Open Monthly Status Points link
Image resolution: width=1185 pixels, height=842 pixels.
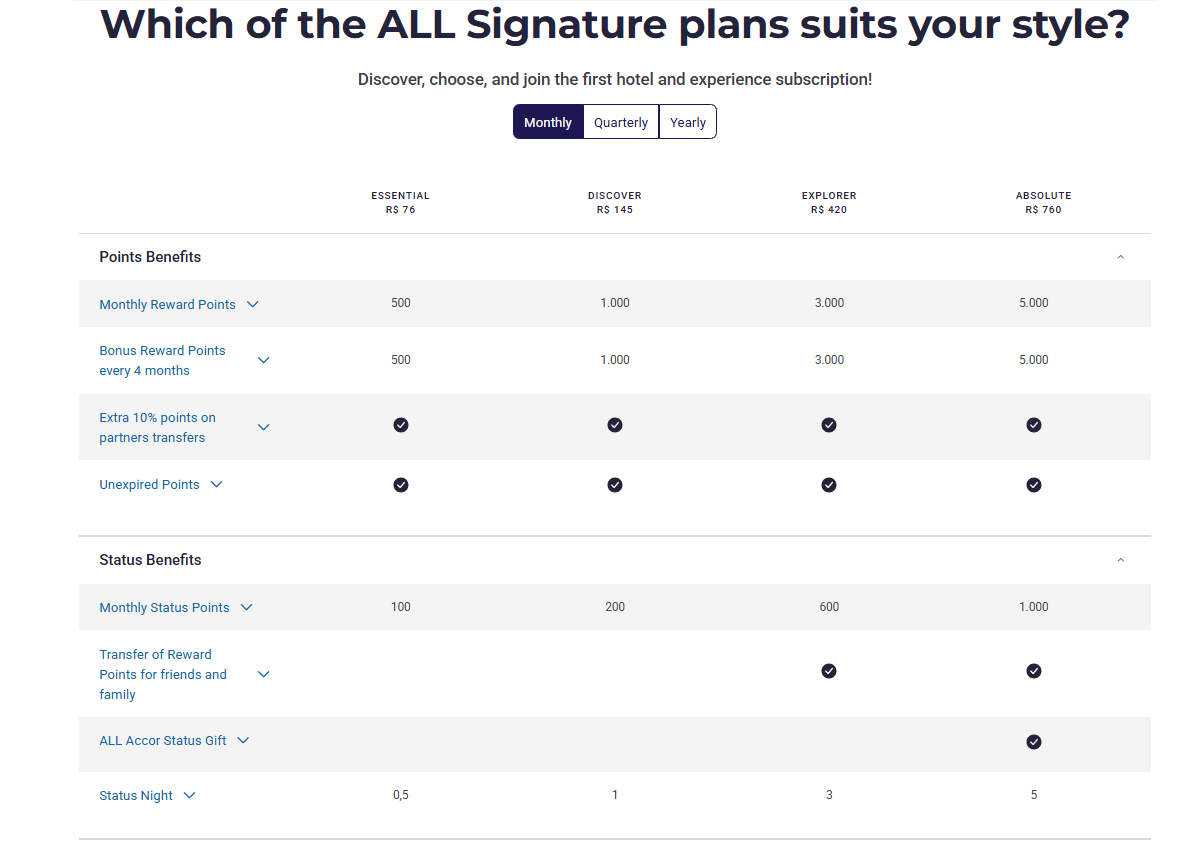pos(164,607)
